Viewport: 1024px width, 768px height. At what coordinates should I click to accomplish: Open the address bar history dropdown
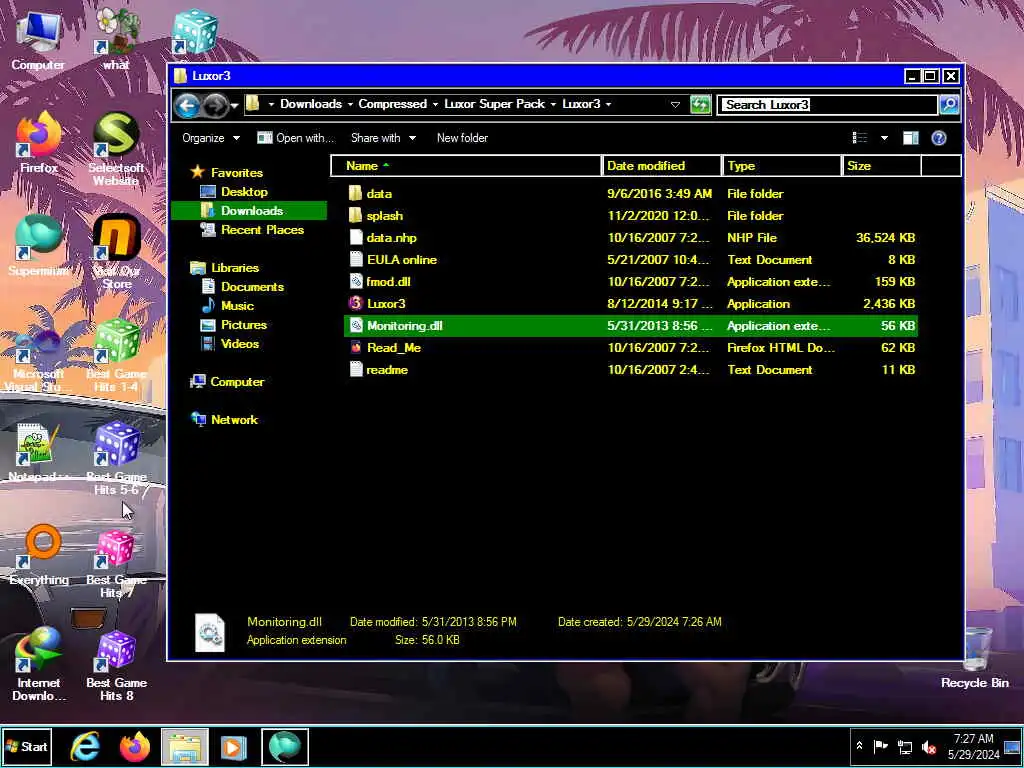click(675, 104)
